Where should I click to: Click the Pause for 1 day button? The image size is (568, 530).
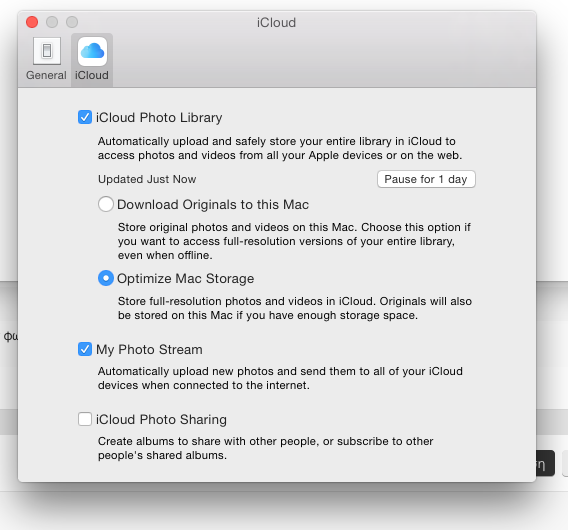426,179
